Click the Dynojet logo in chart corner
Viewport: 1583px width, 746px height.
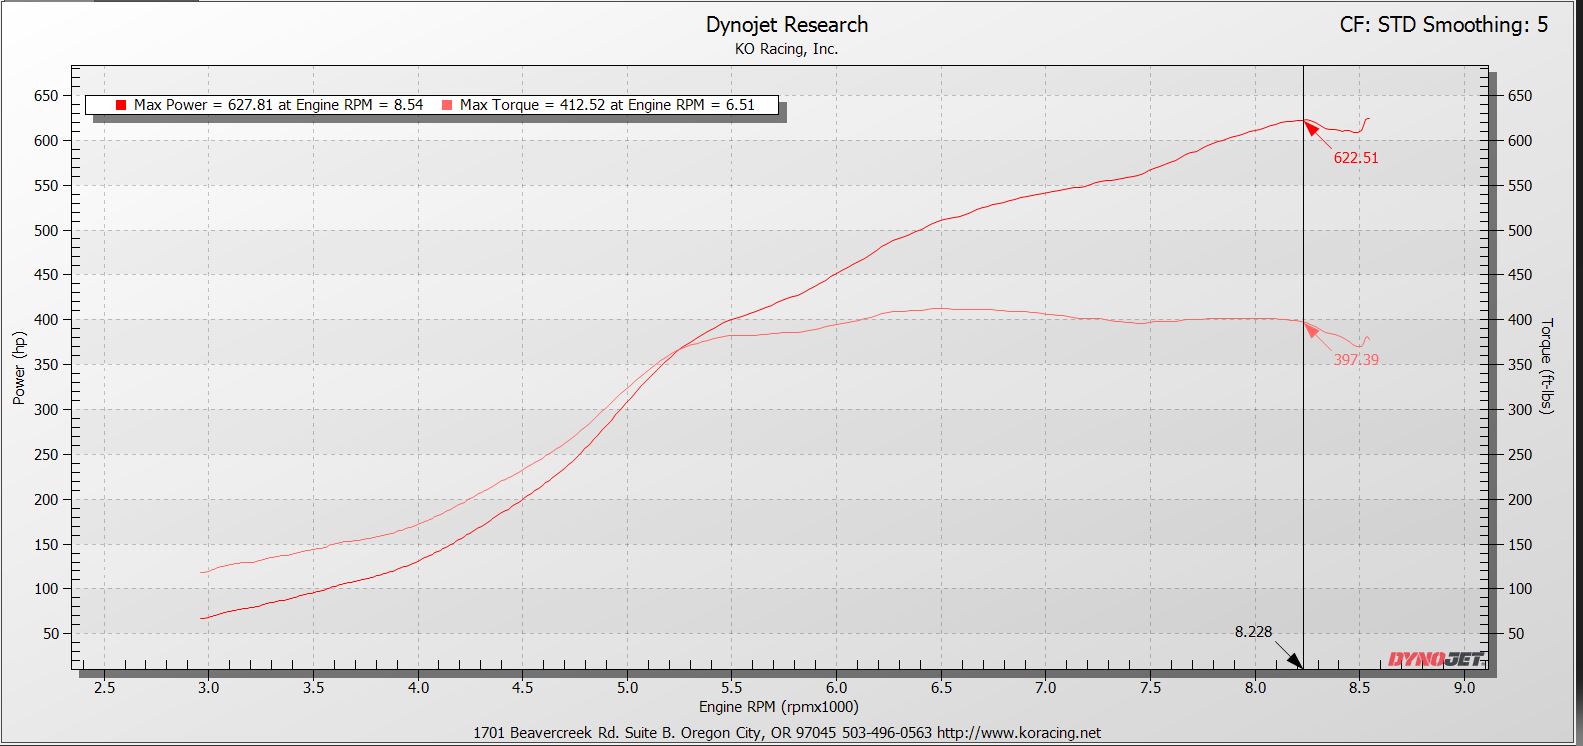[x=1435, y=659]
